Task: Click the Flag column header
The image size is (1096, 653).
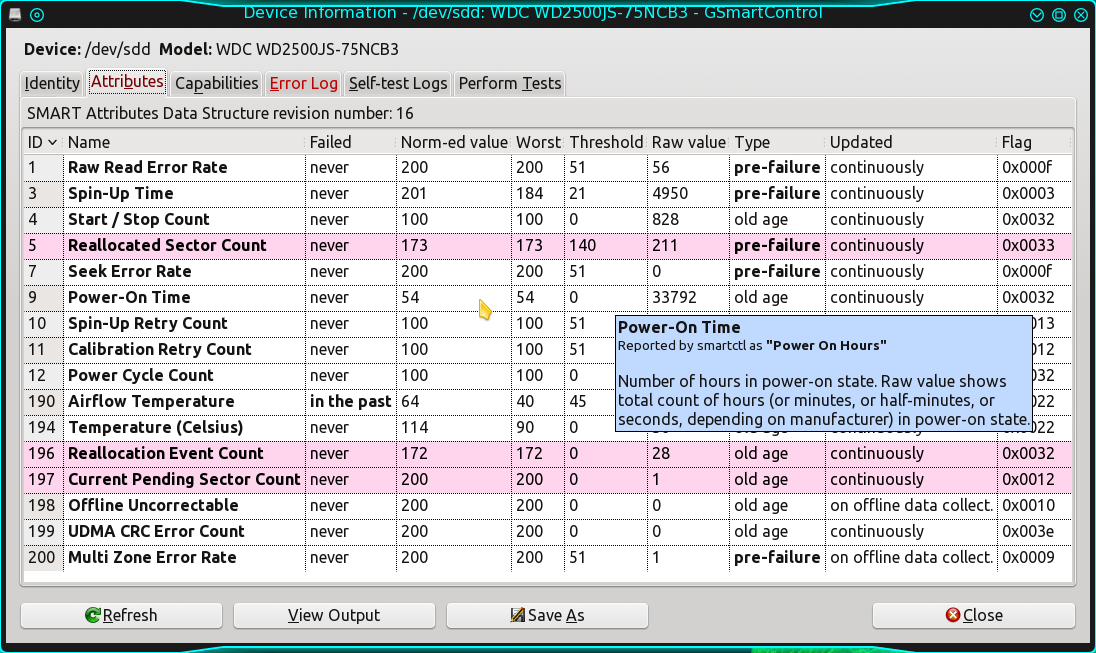Action: 1034,142
